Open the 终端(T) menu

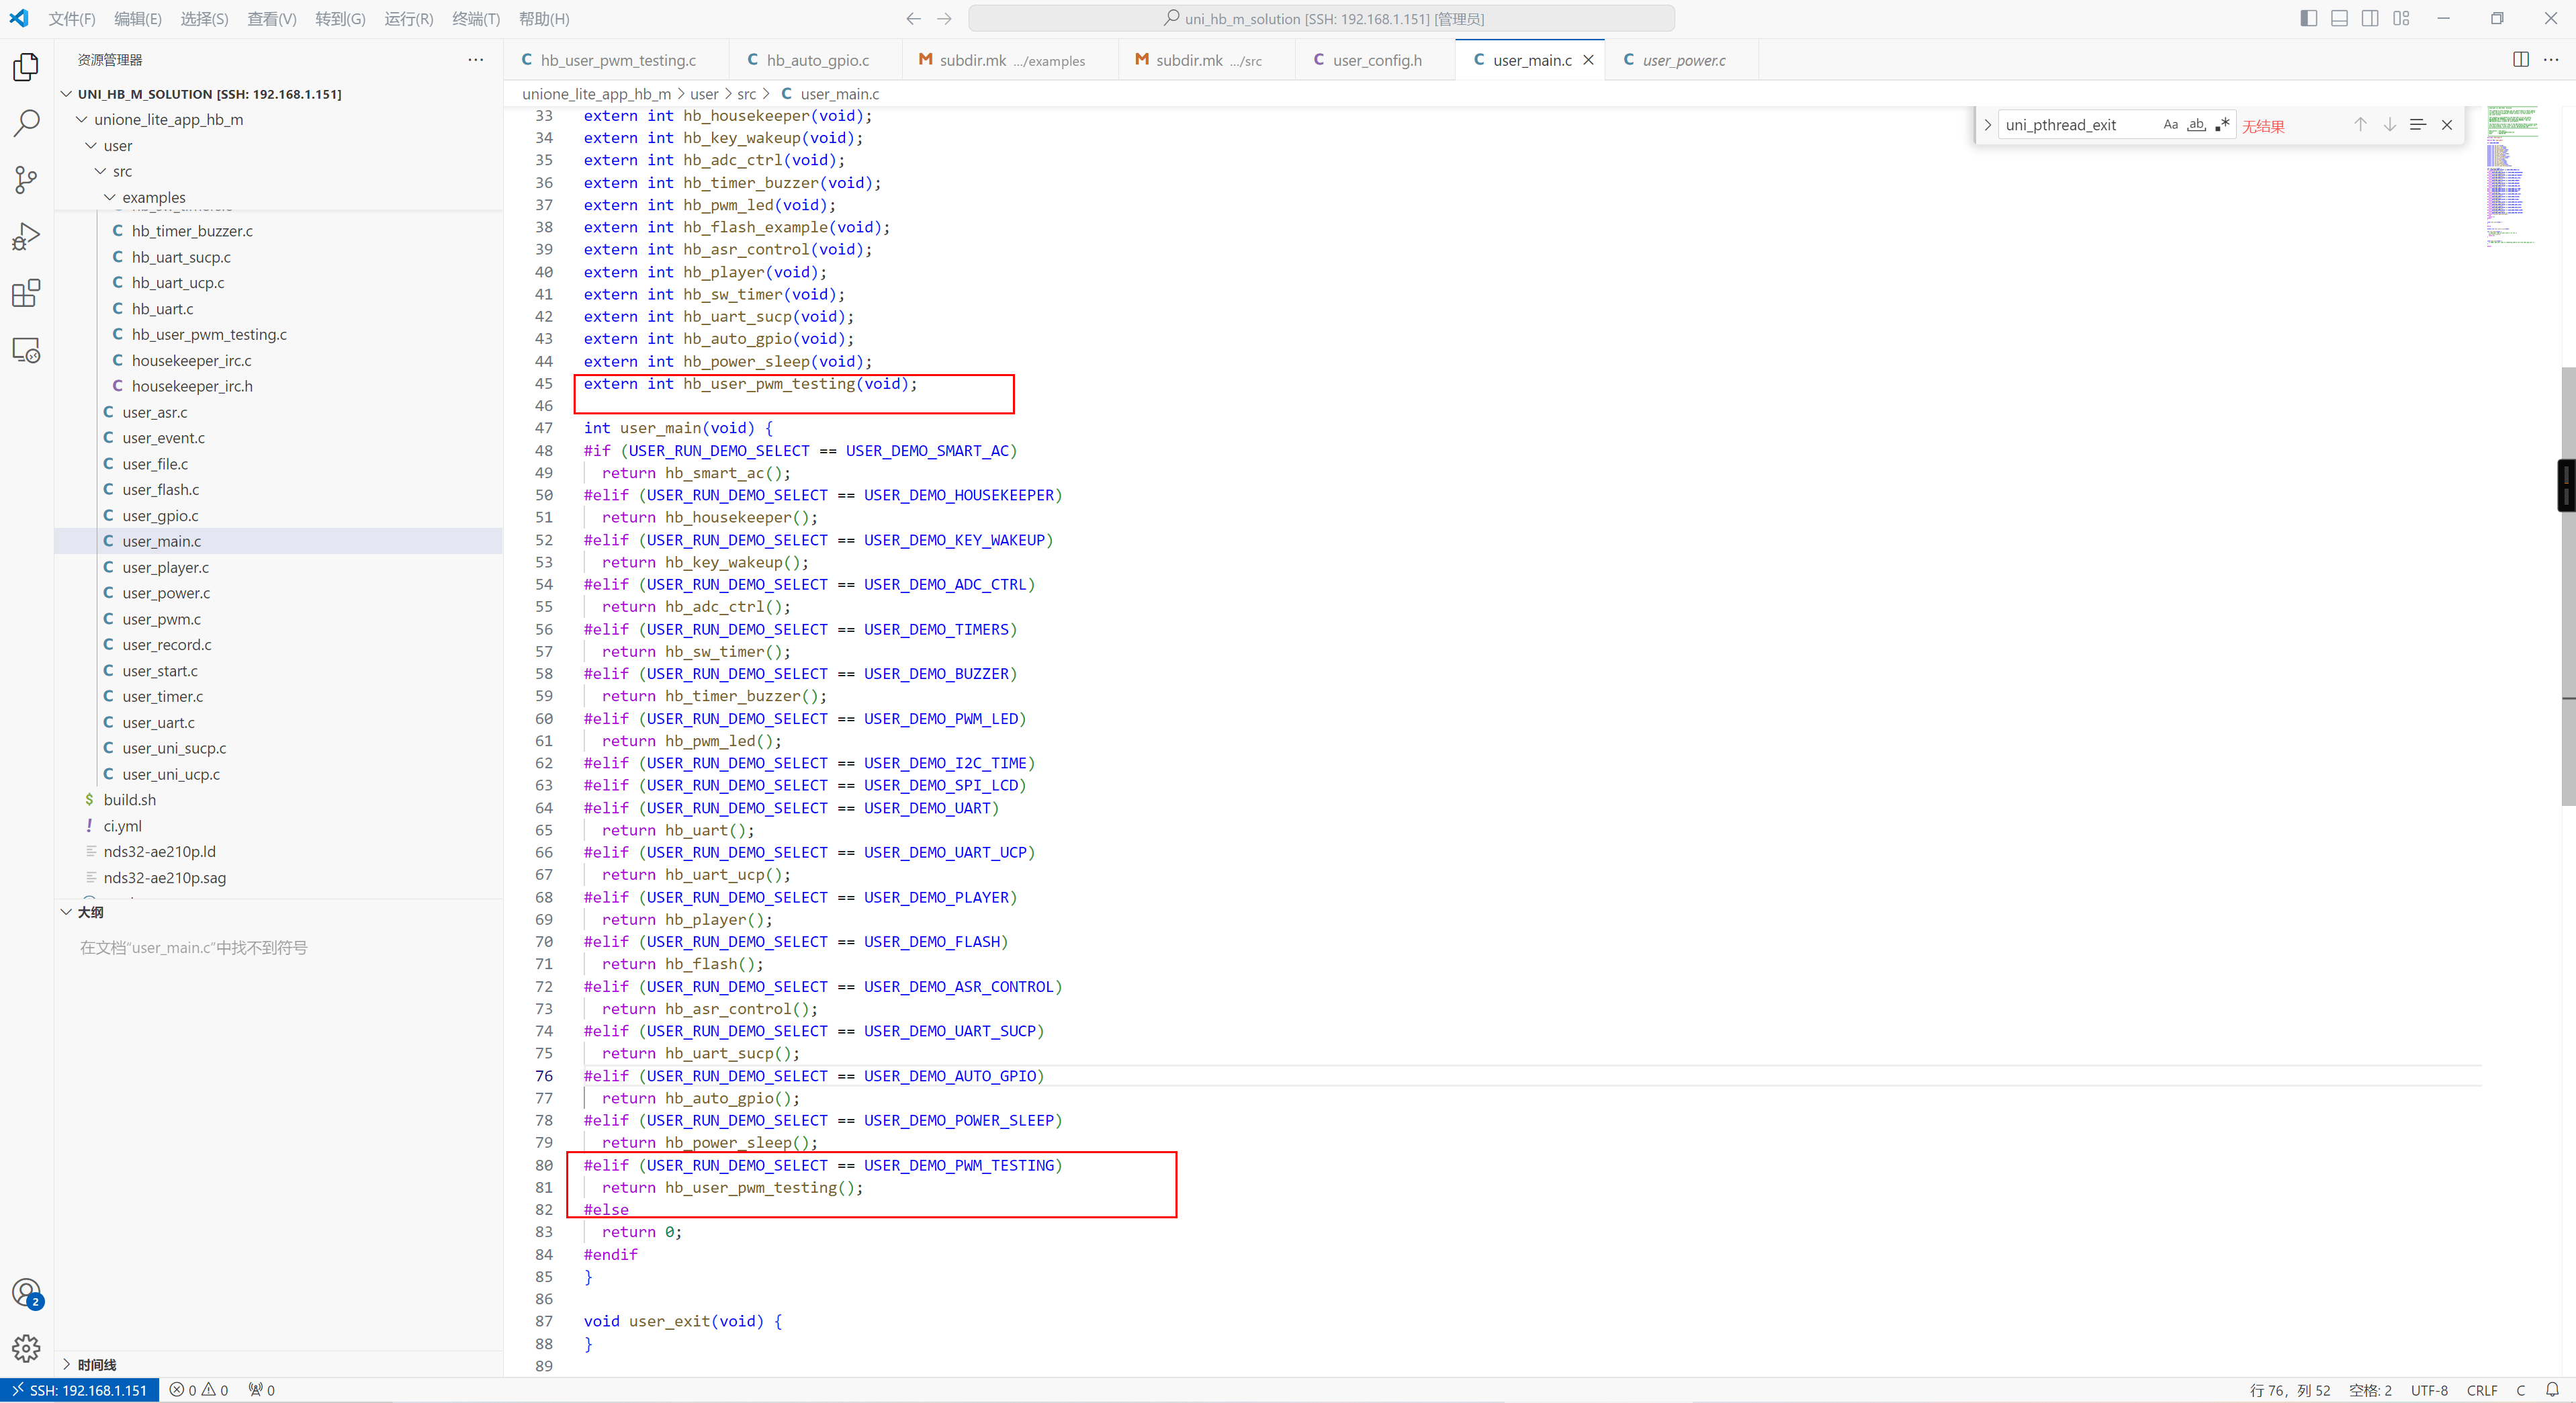click(476, 19)
